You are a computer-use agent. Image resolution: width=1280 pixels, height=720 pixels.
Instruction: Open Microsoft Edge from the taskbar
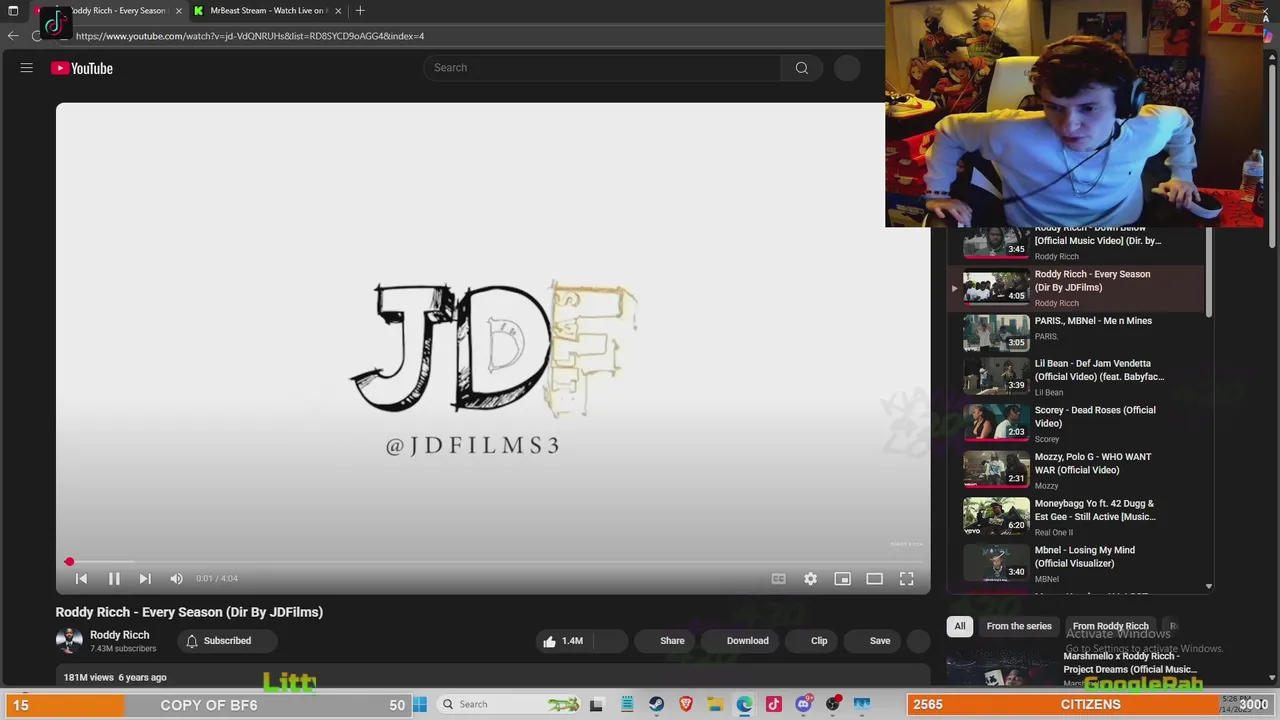pos(744,704)
